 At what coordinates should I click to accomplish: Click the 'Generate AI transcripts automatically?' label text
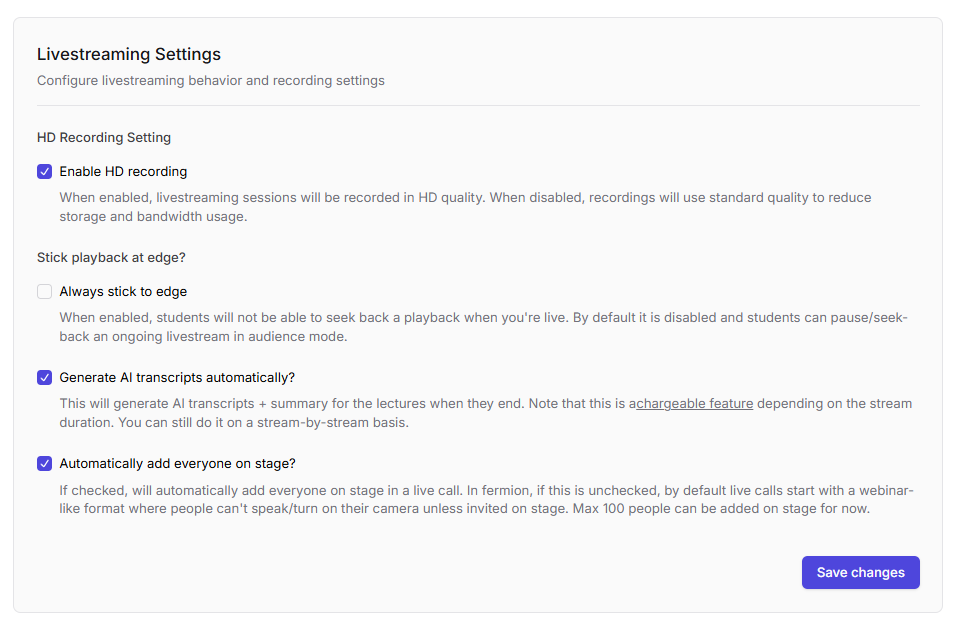[x=177, y=378]
